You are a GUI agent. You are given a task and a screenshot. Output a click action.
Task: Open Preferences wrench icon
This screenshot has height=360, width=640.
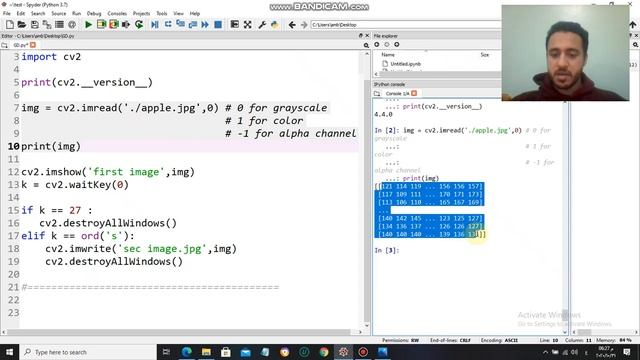[x=262, y=25]
